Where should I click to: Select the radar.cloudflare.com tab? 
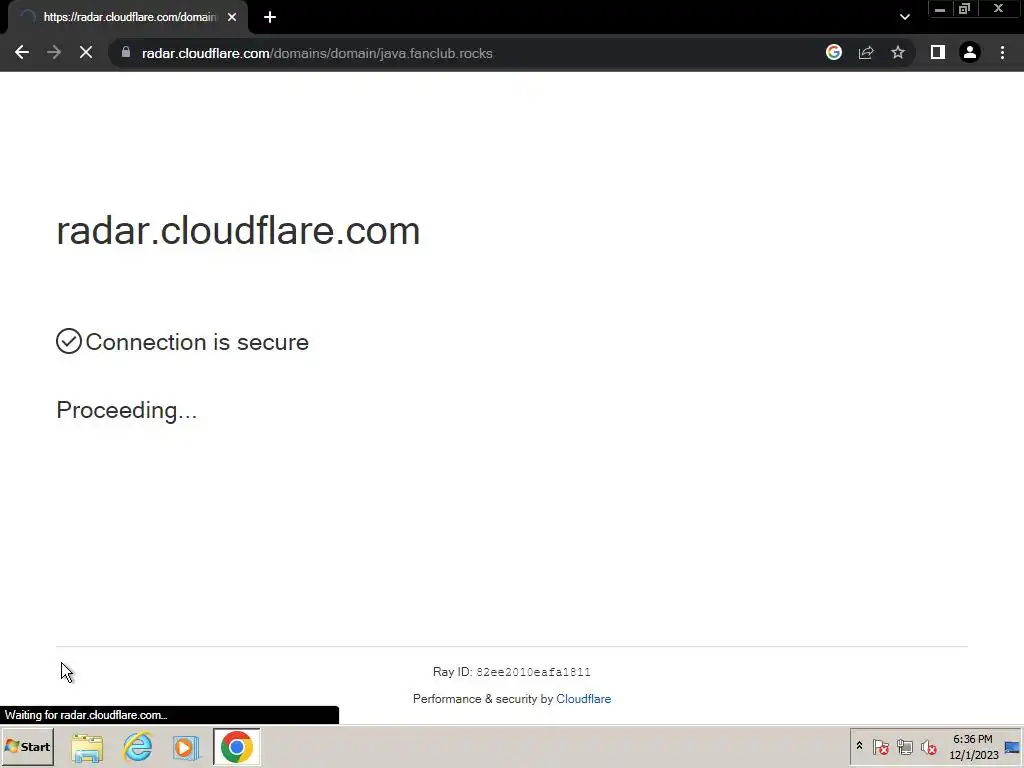(129, 17)
